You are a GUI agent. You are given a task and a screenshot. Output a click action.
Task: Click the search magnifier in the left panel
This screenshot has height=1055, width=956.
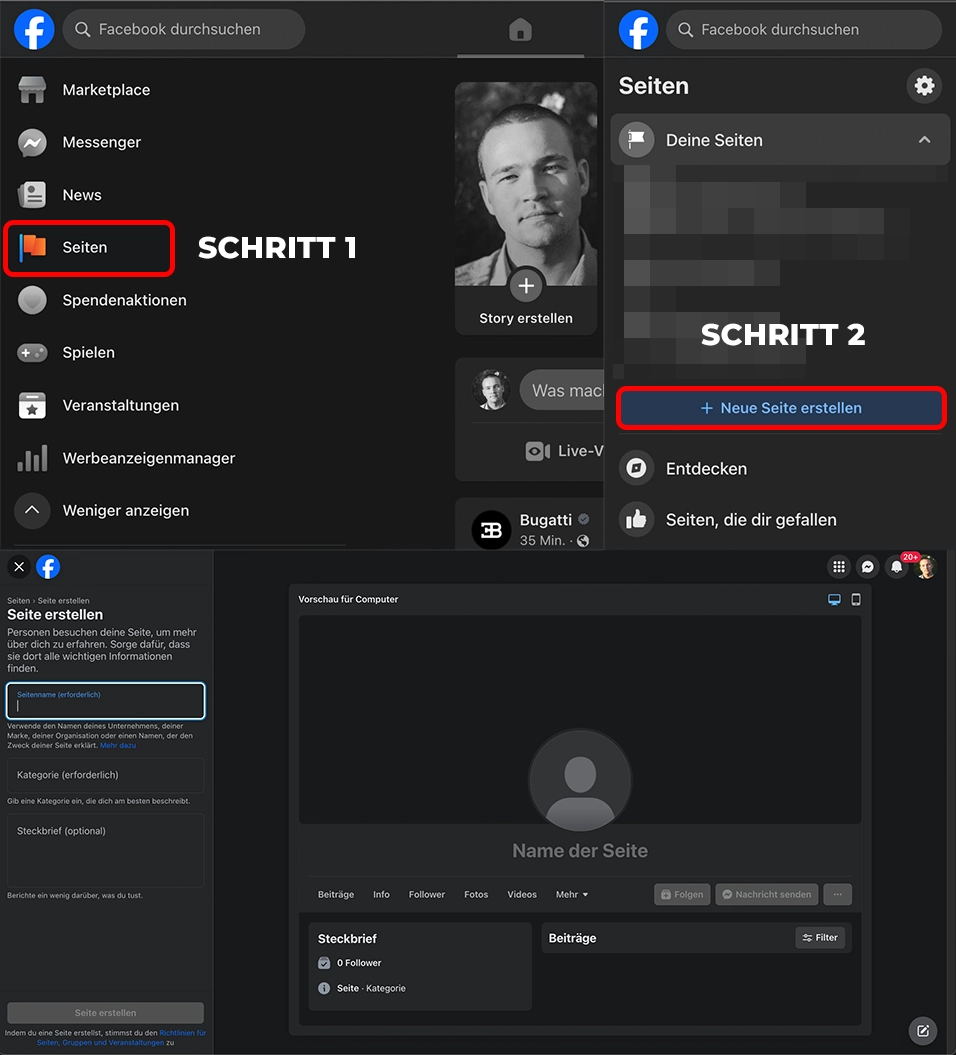(x=83, y=29)
